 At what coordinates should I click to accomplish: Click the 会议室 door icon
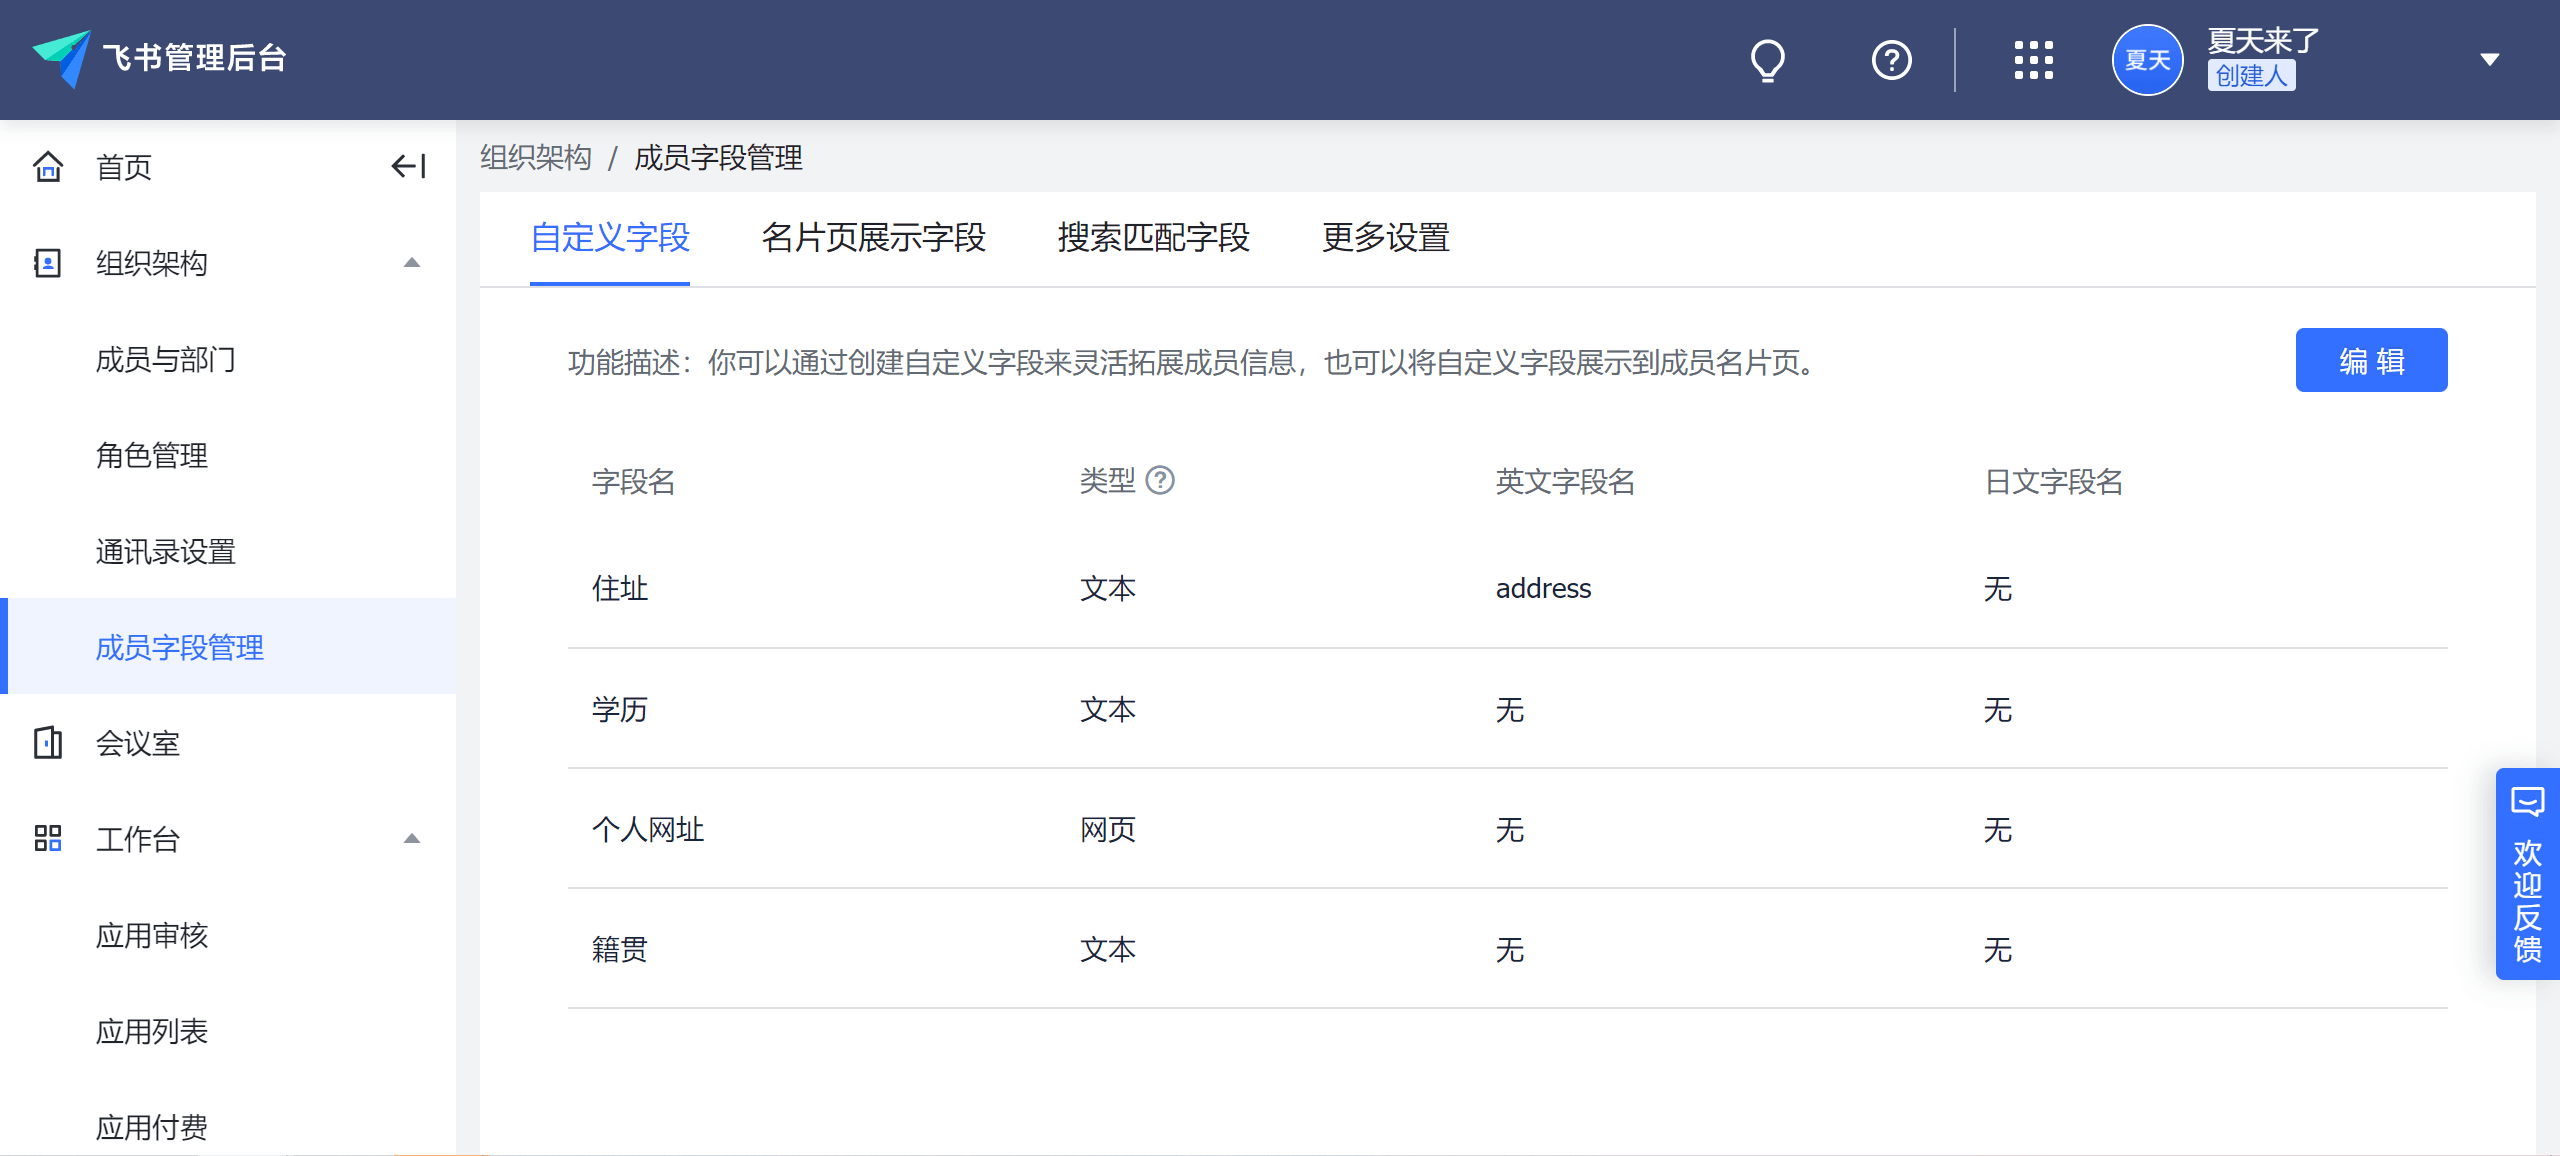(48, 743)
